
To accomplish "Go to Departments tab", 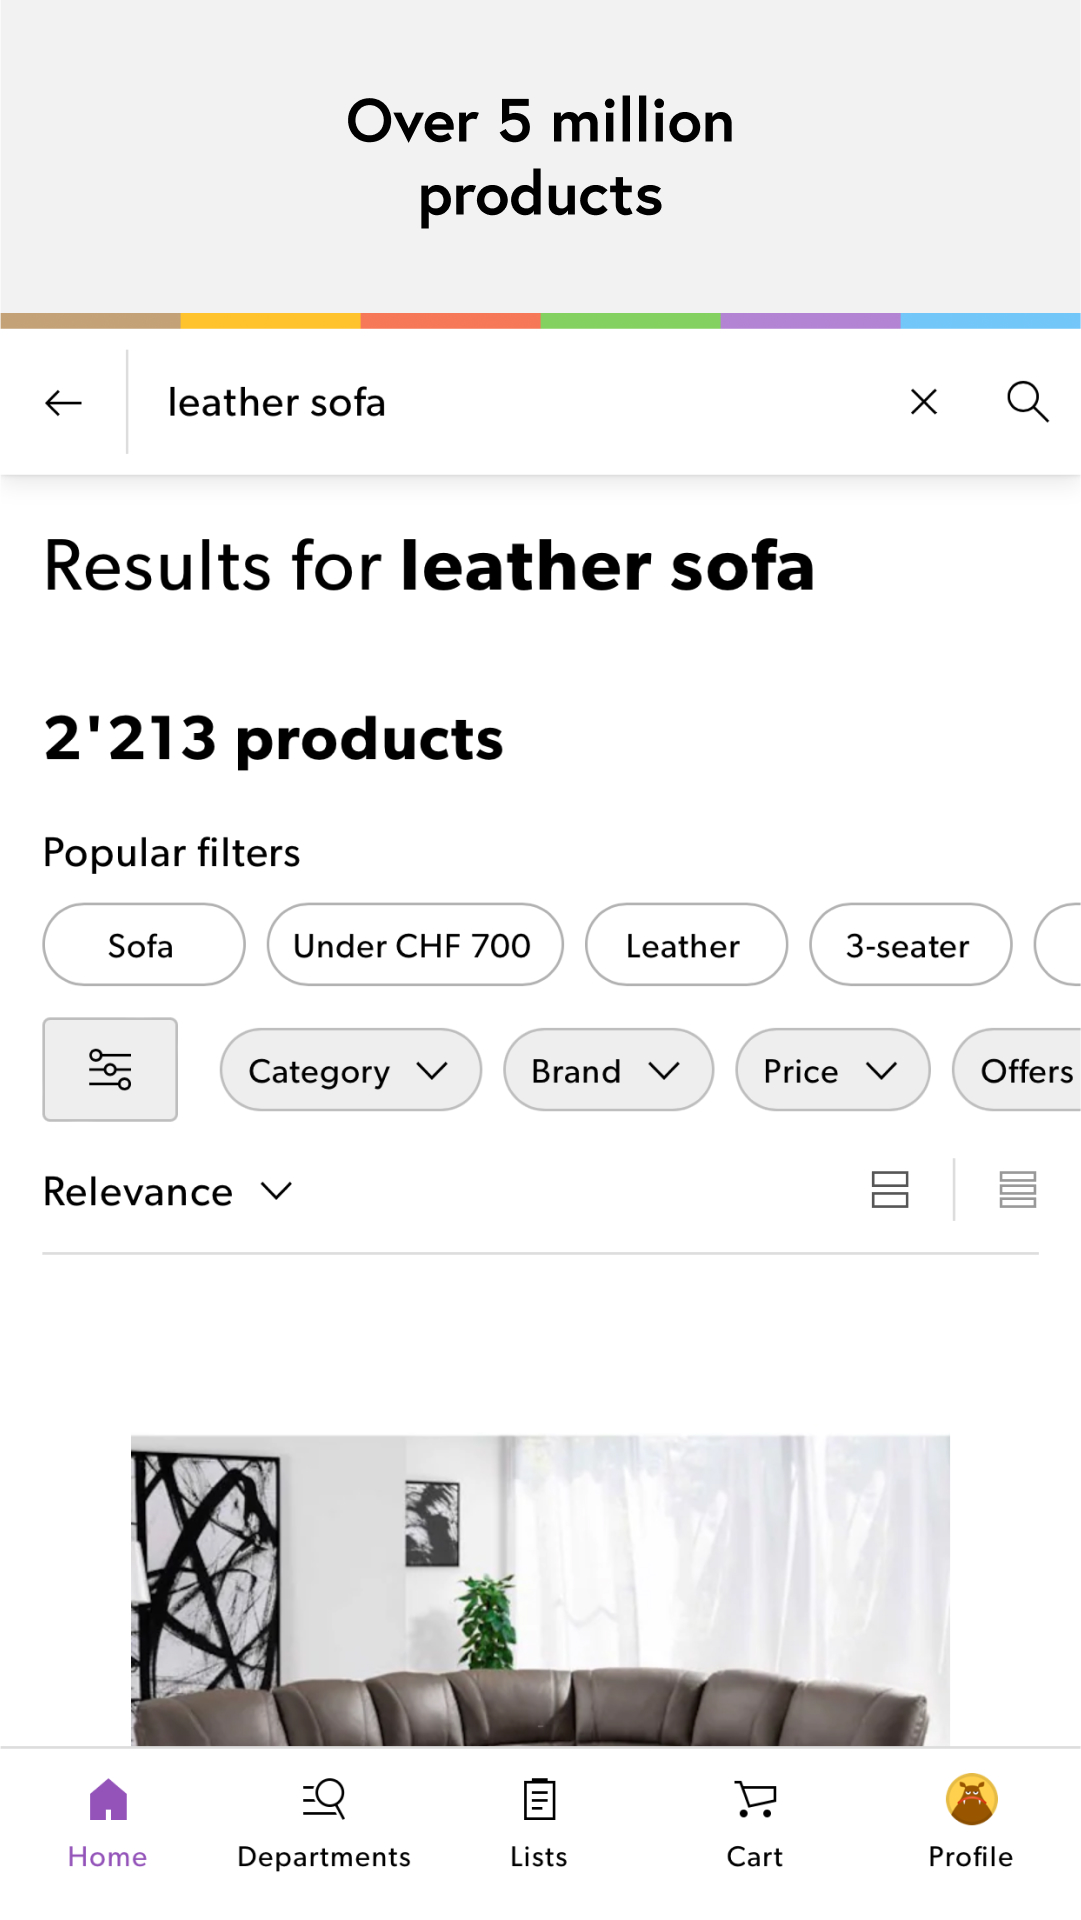I will point(324,1824).
